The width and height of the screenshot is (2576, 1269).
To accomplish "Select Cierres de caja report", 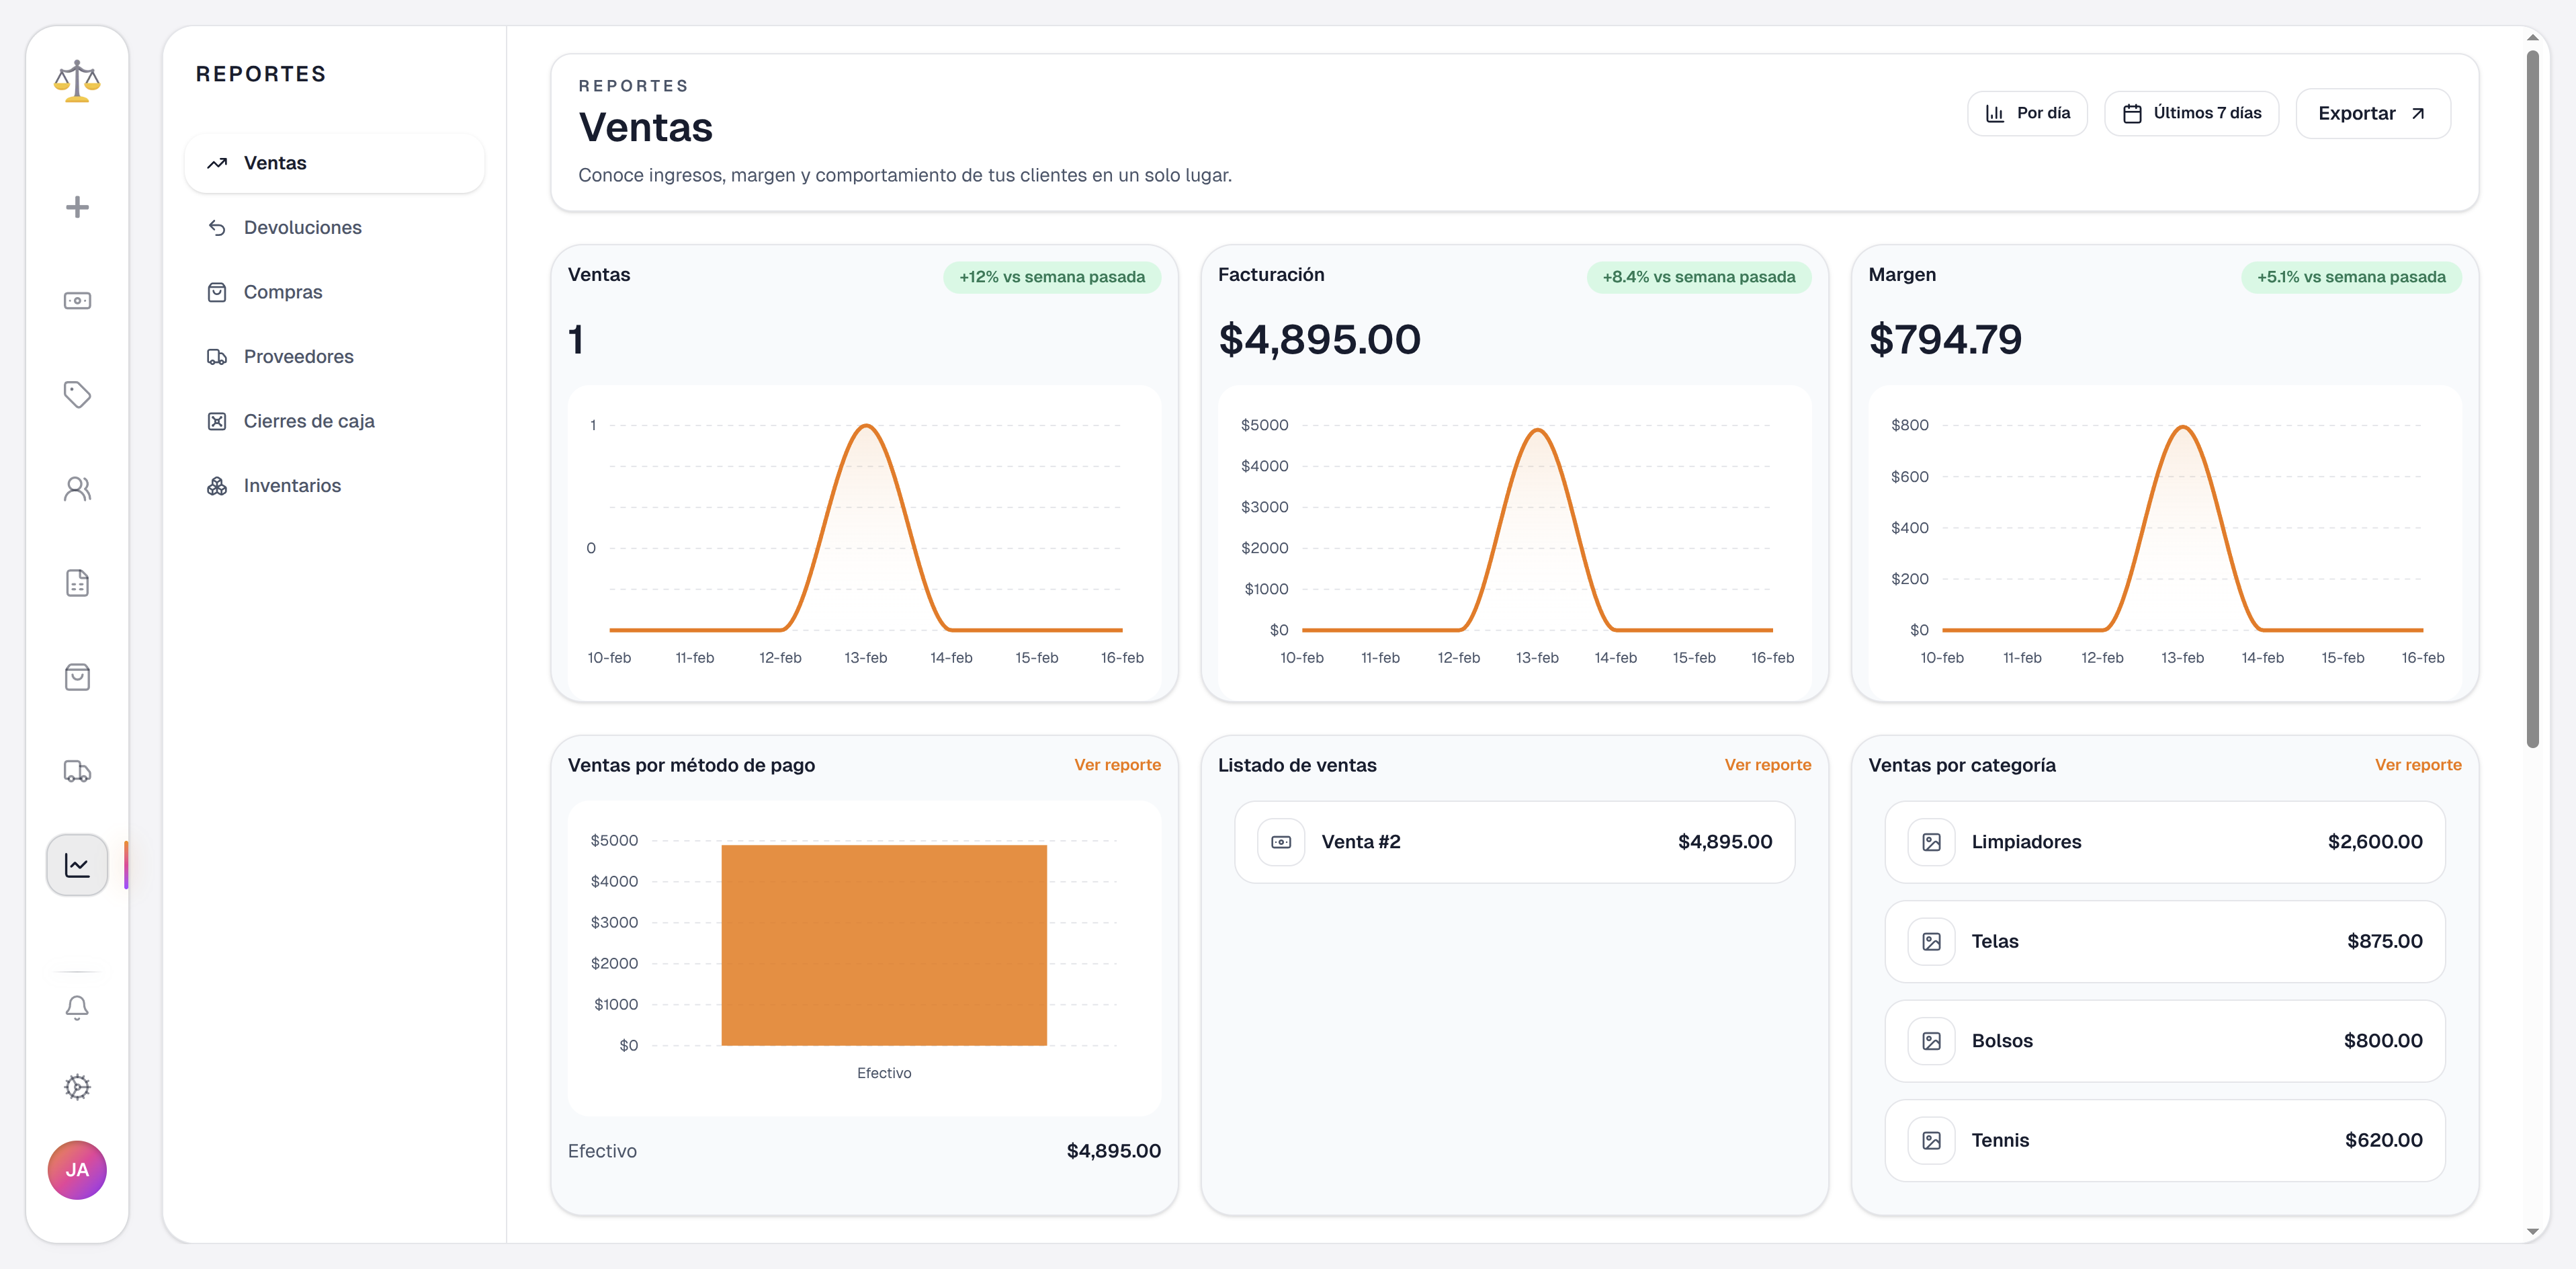I will point(308,421).
